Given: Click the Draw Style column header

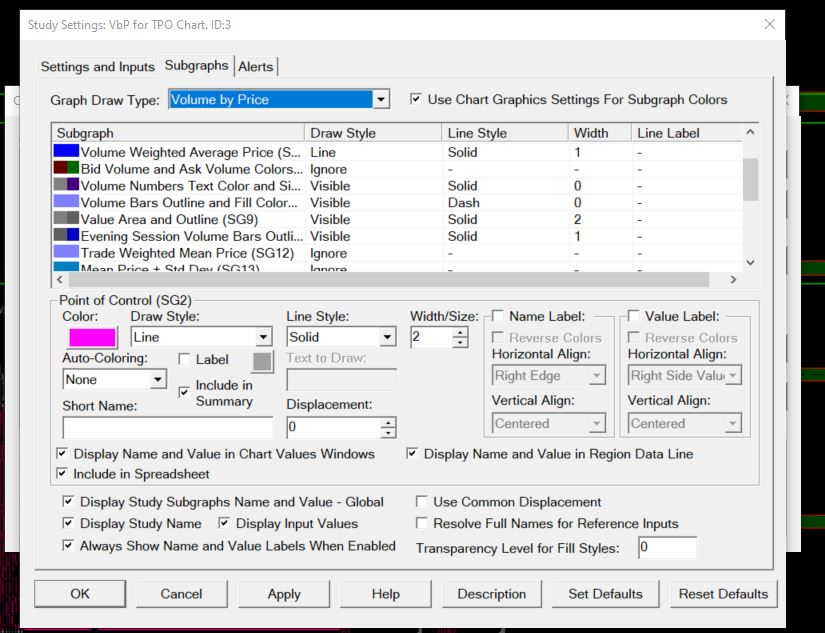Looking at the screenshot, I should pos(373,133).
